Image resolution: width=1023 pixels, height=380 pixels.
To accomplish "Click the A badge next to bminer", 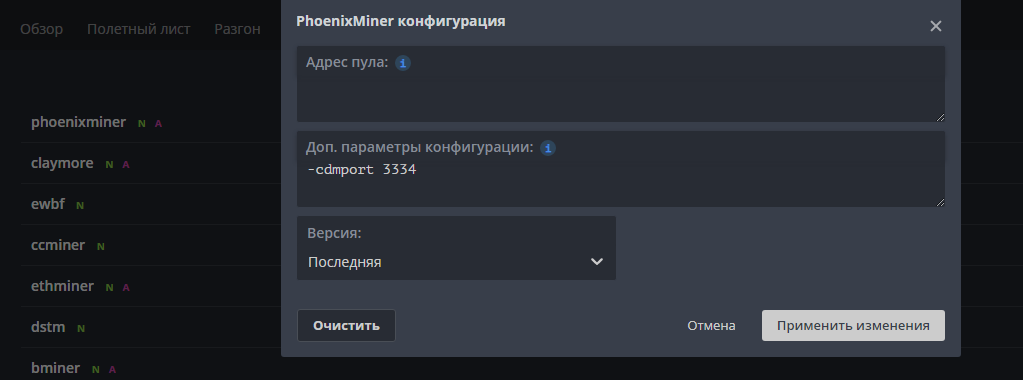I will 112,370.
